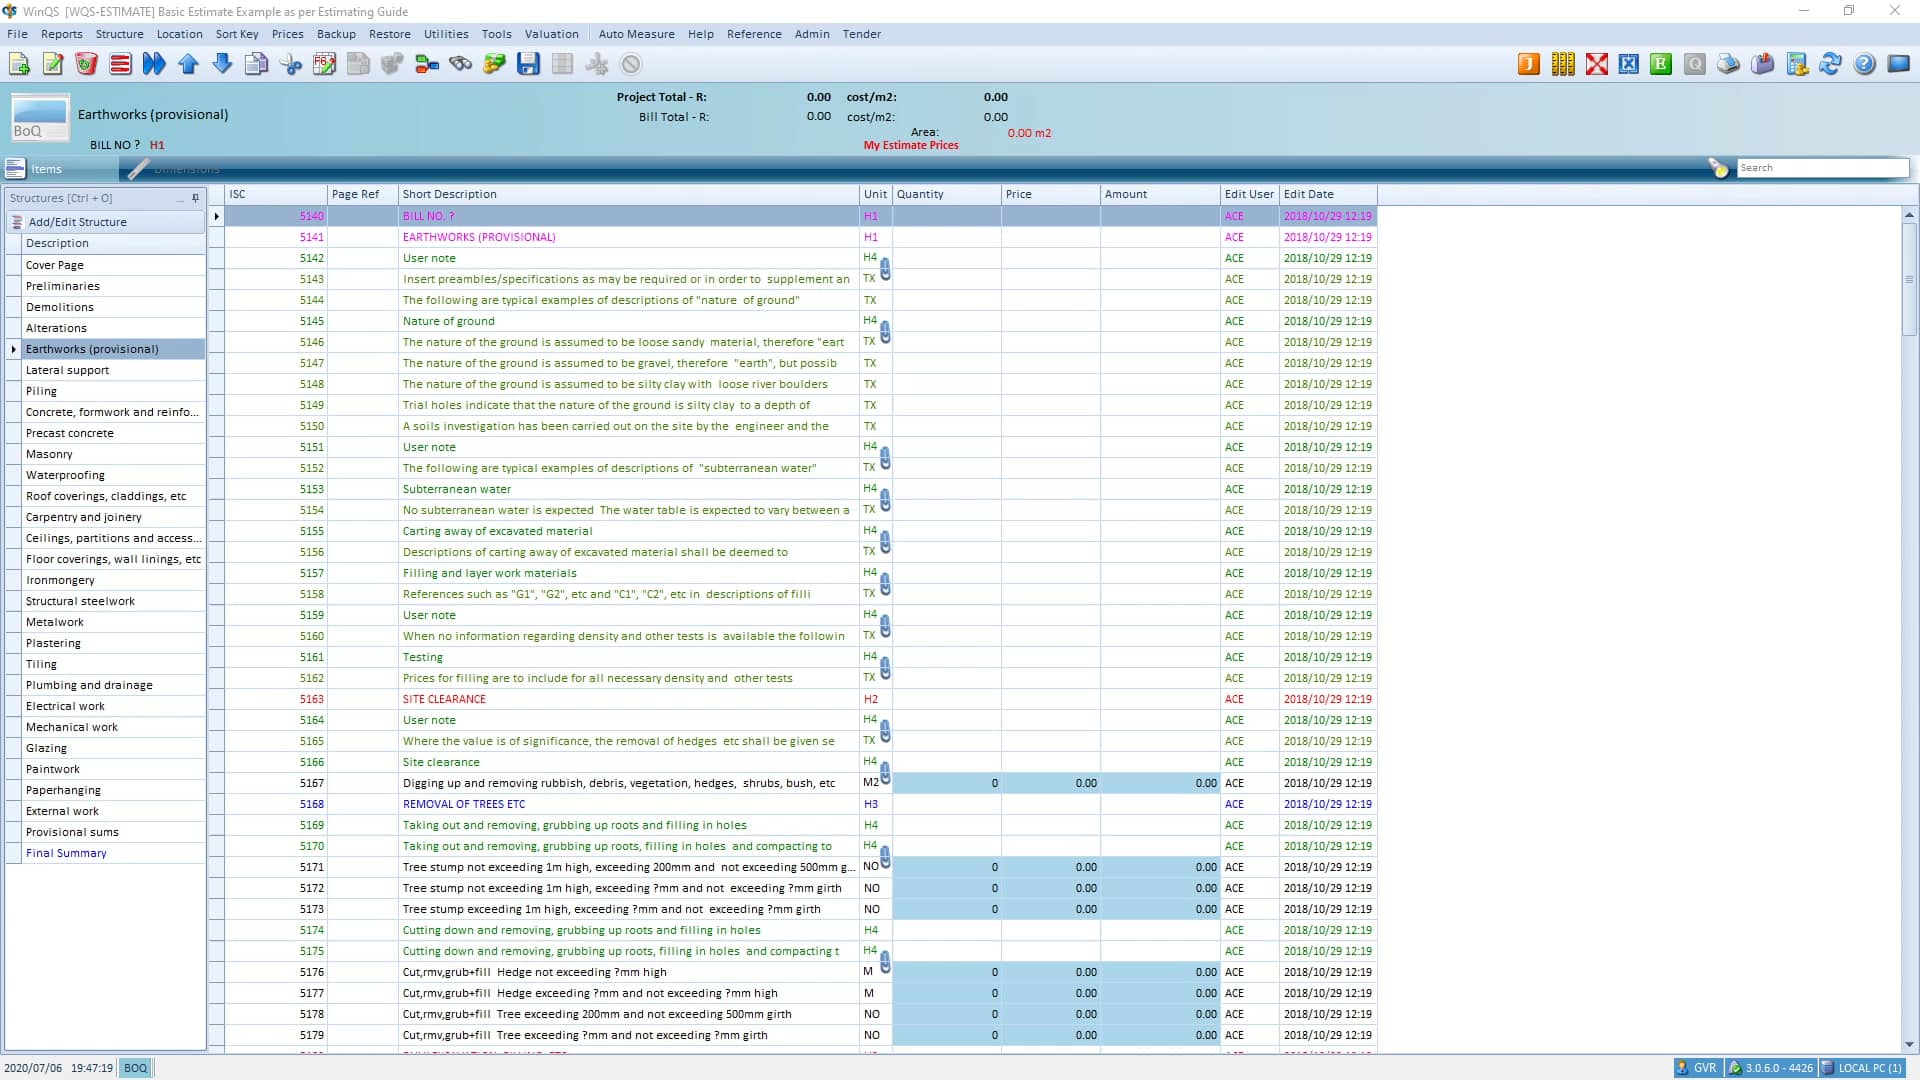Toggle the pin on the Structures panel

(195, 198)
